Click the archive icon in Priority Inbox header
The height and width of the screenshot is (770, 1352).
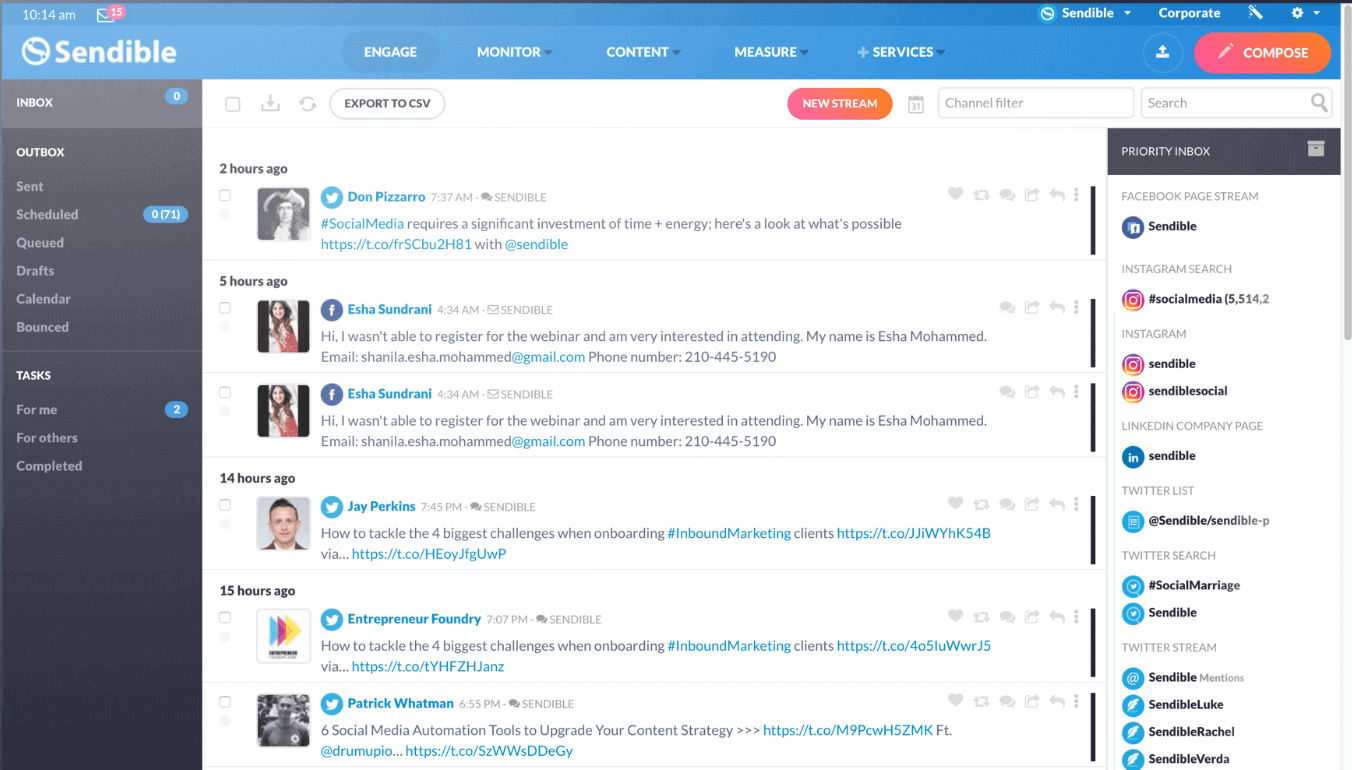pos(1316,149)
